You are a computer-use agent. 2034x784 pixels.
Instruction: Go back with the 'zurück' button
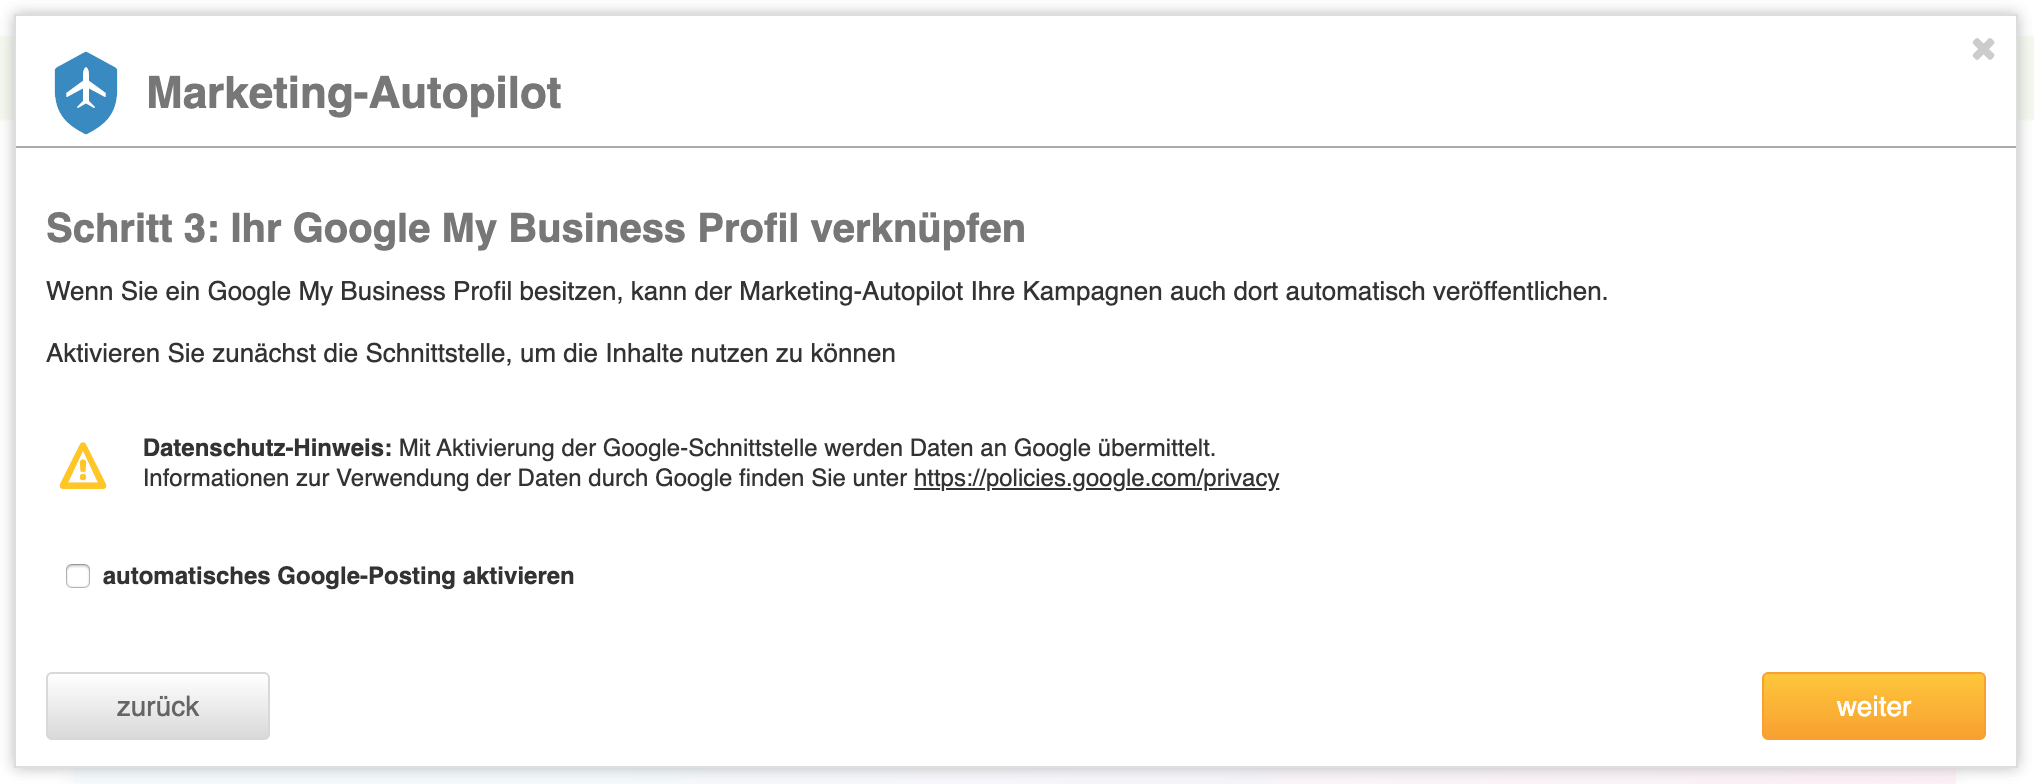[158, 706]
